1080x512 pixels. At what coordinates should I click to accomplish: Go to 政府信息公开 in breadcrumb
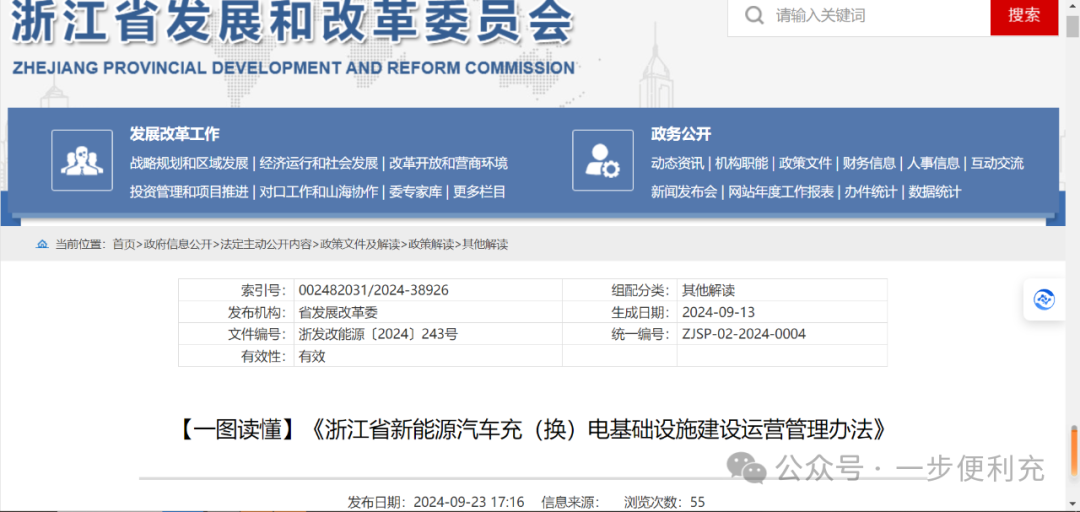click(178, 244)
